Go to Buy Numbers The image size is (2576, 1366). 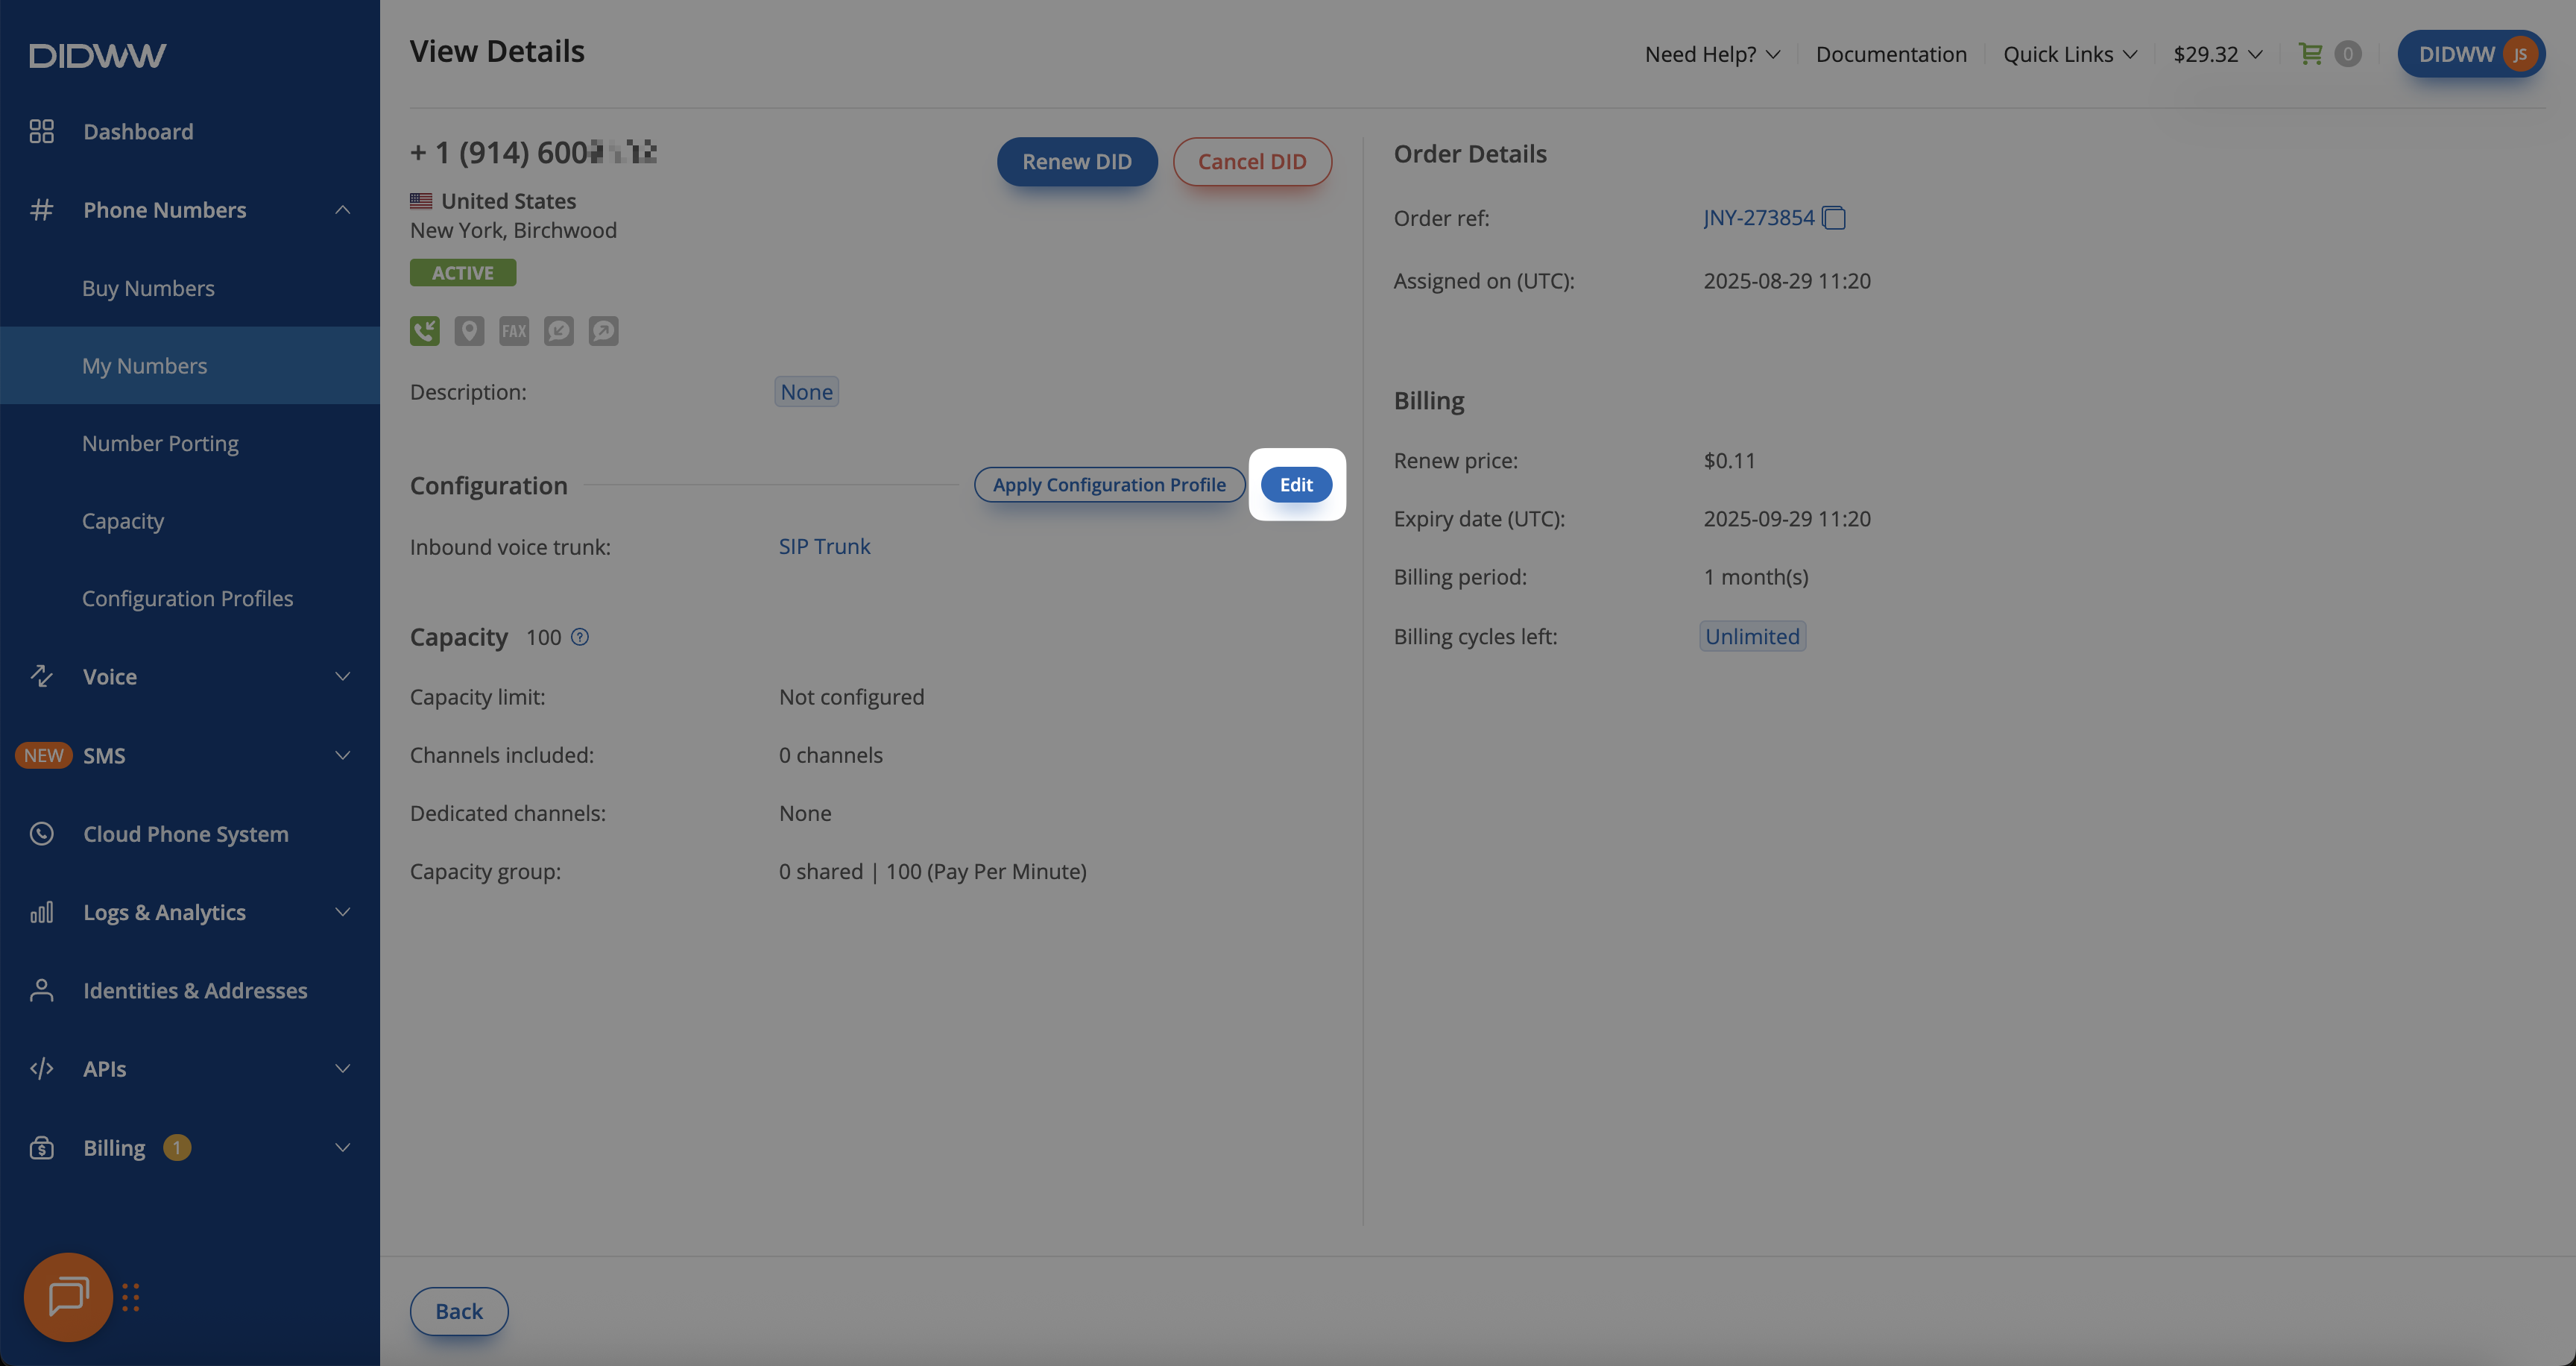click(x=148, y=288)
